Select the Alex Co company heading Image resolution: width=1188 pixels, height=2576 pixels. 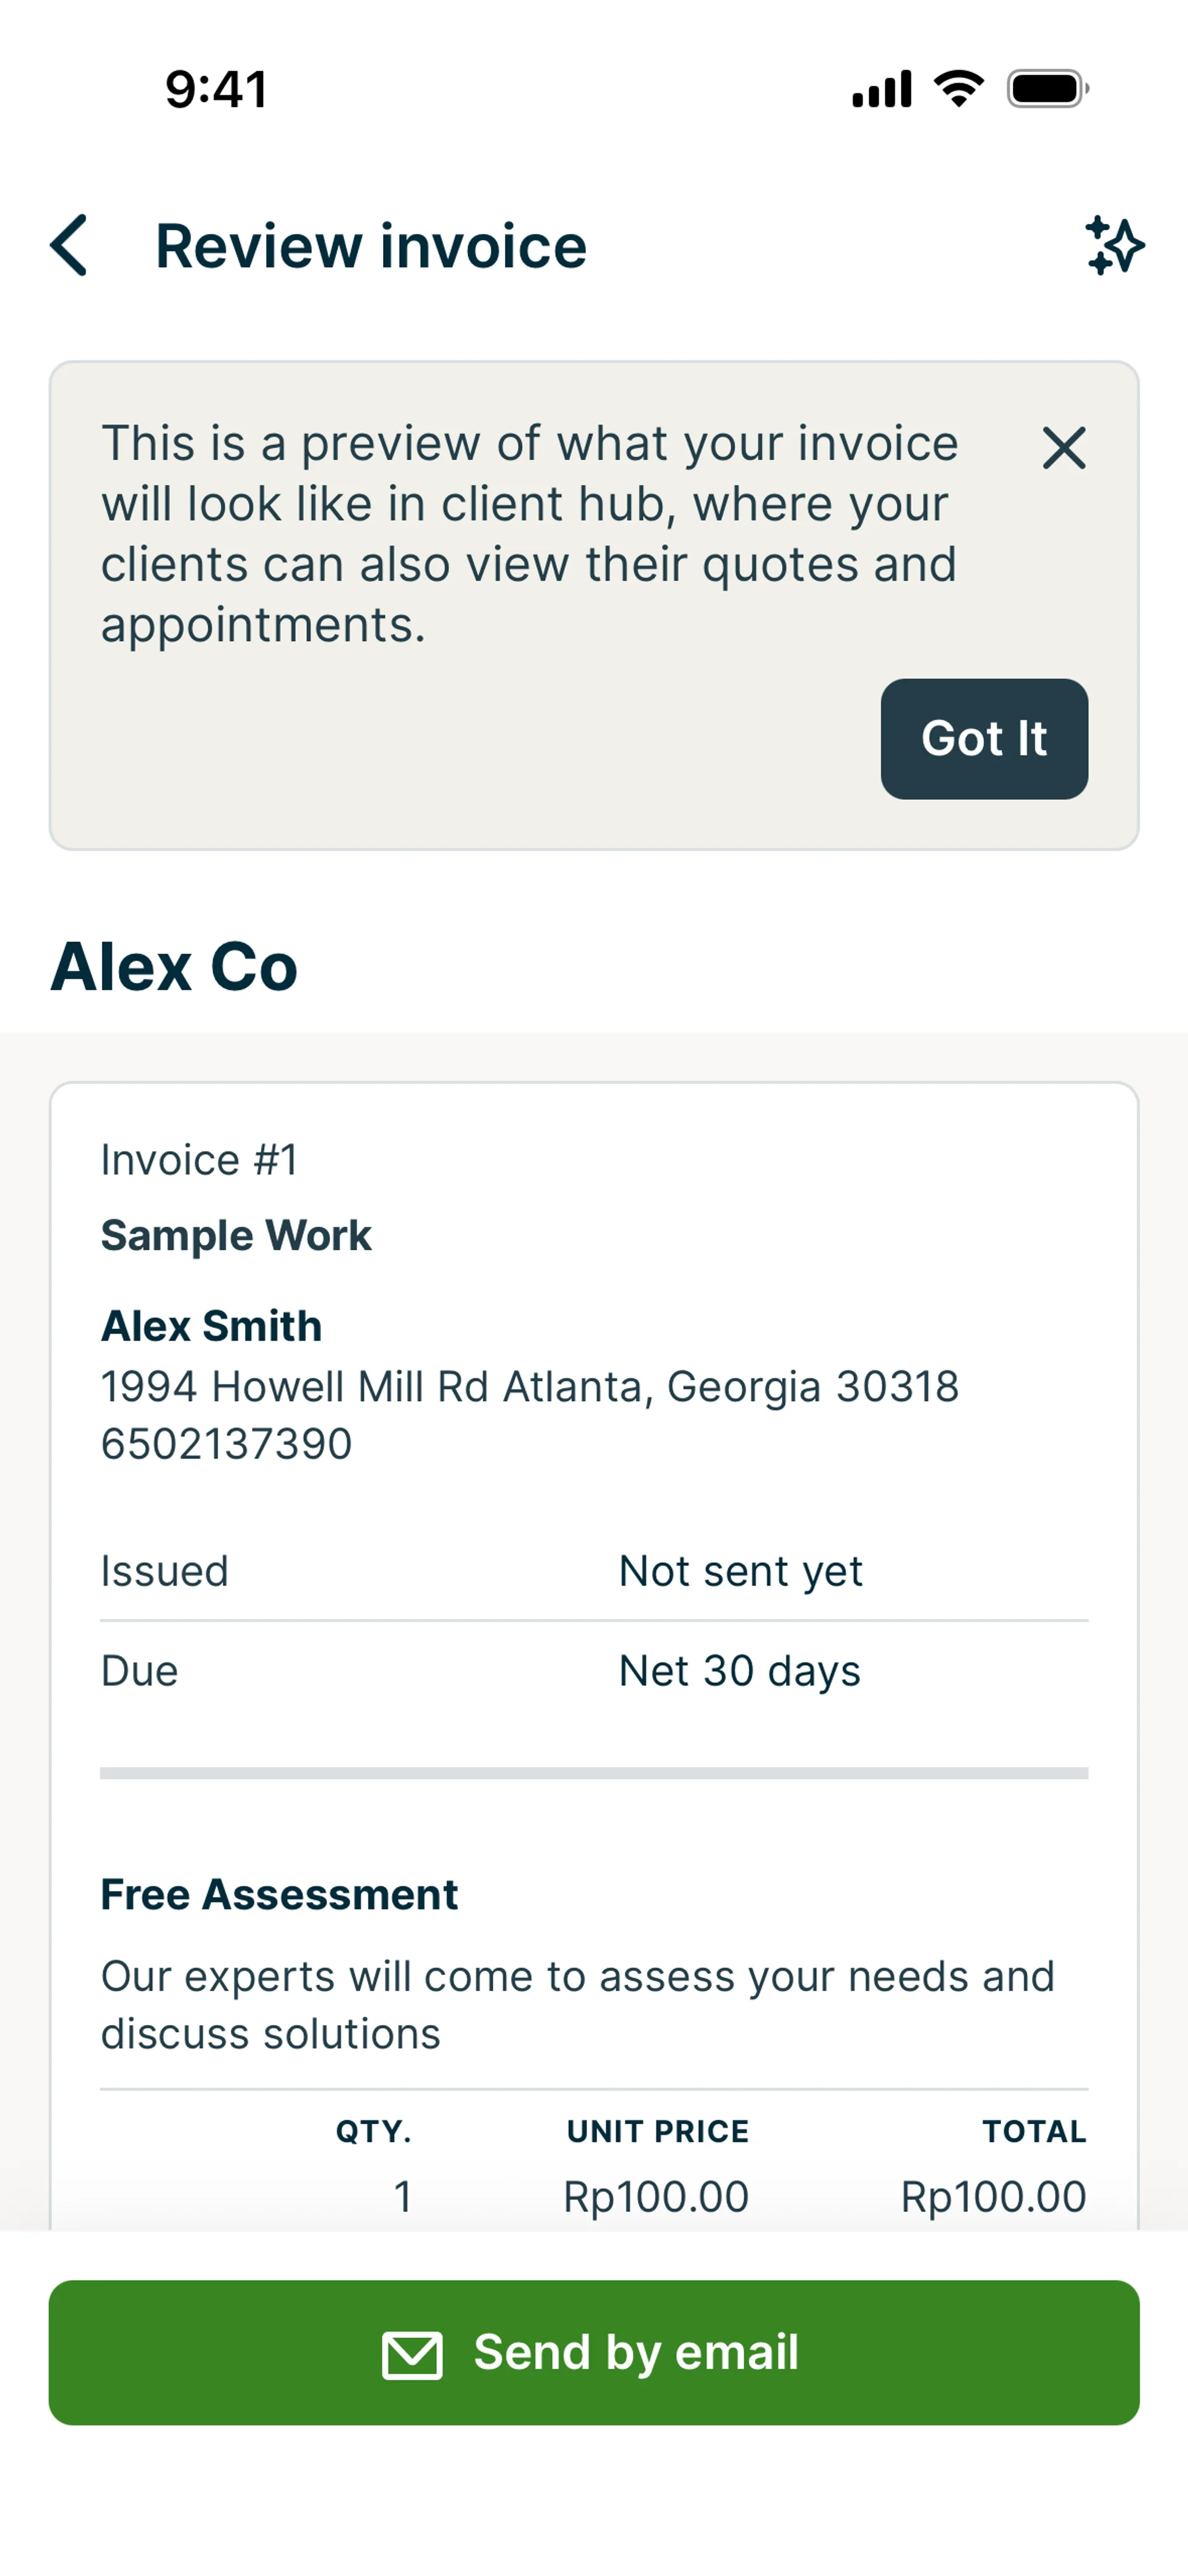174,967
